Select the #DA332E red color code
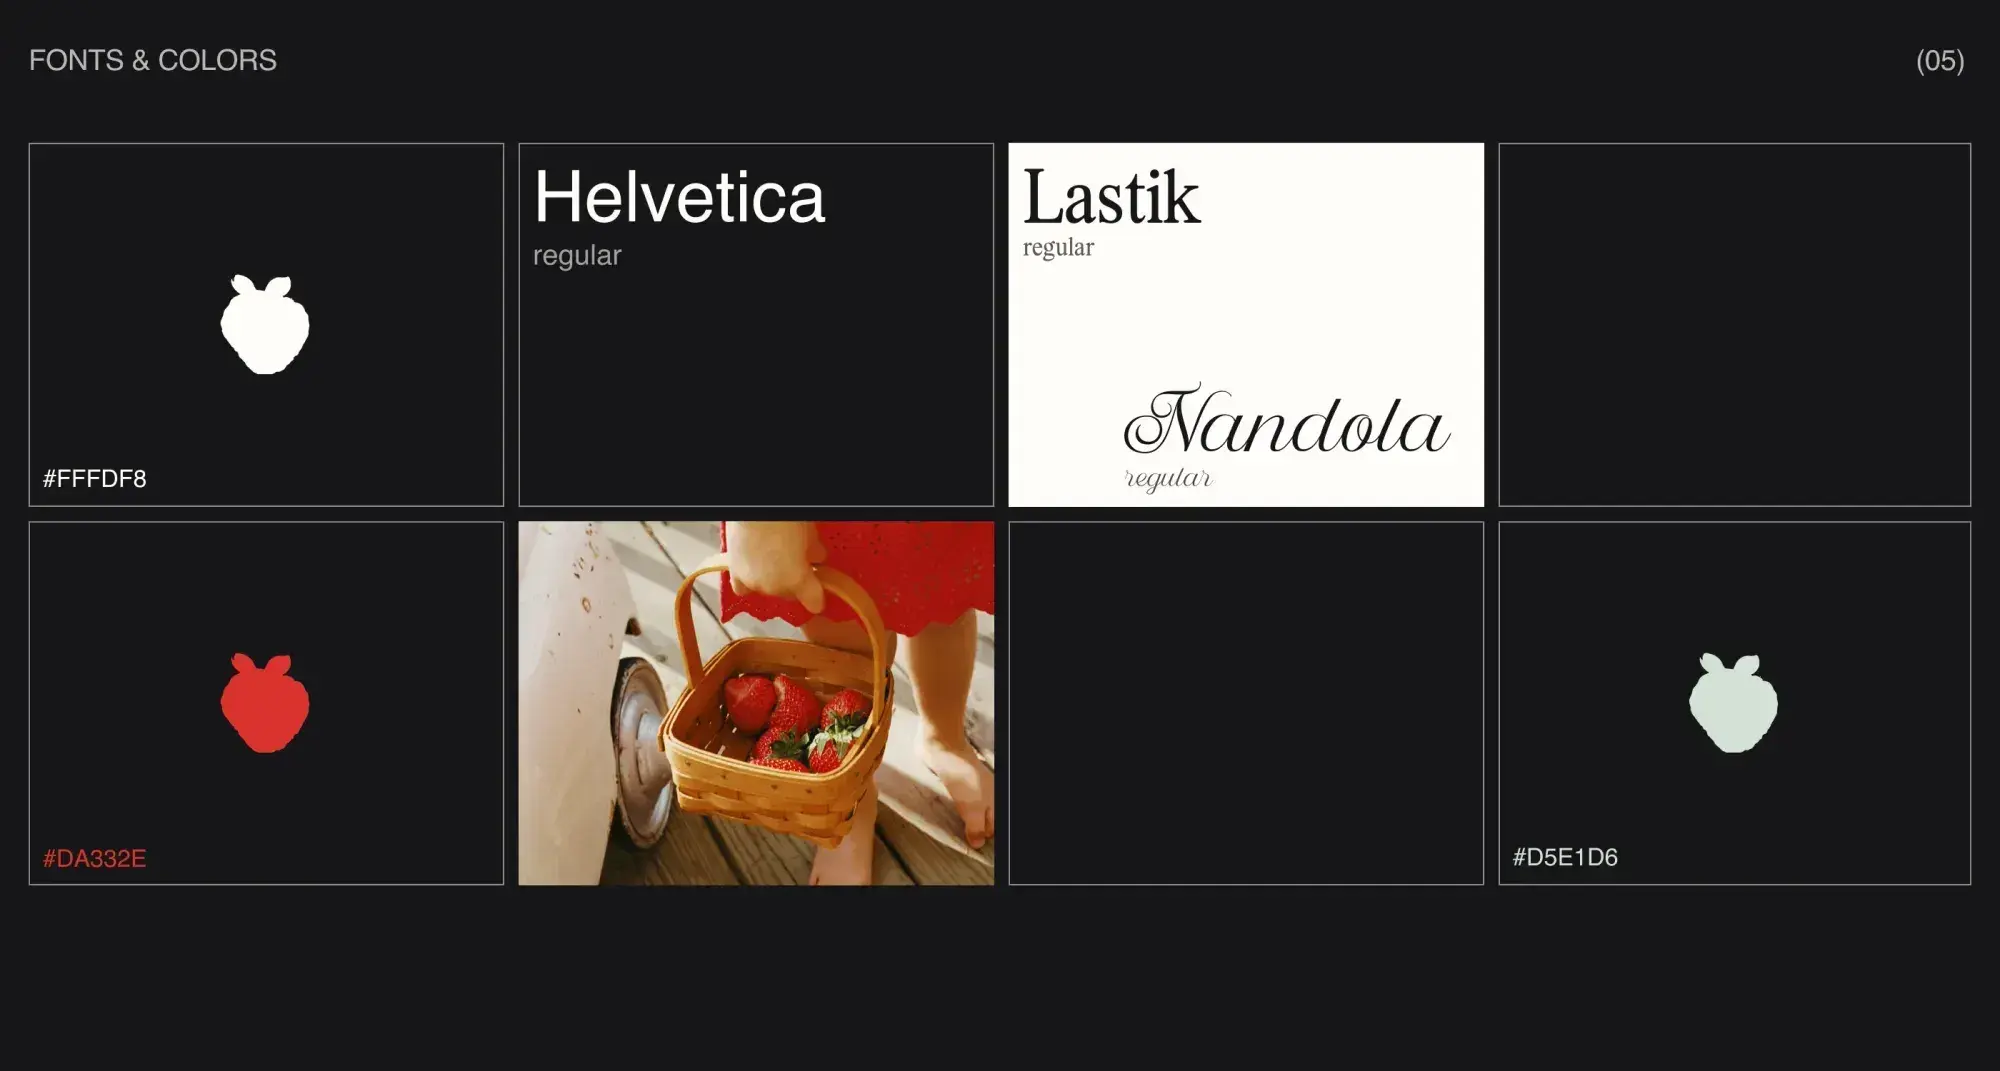 [94, 858]
